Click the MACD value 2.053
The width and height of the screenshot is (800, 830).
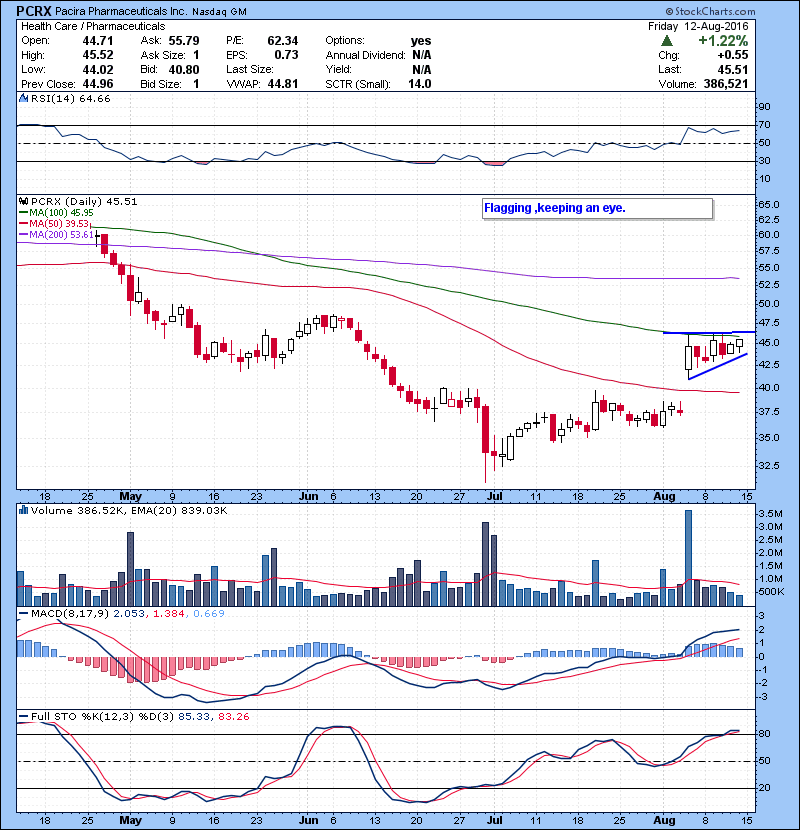tap(129, 614)
